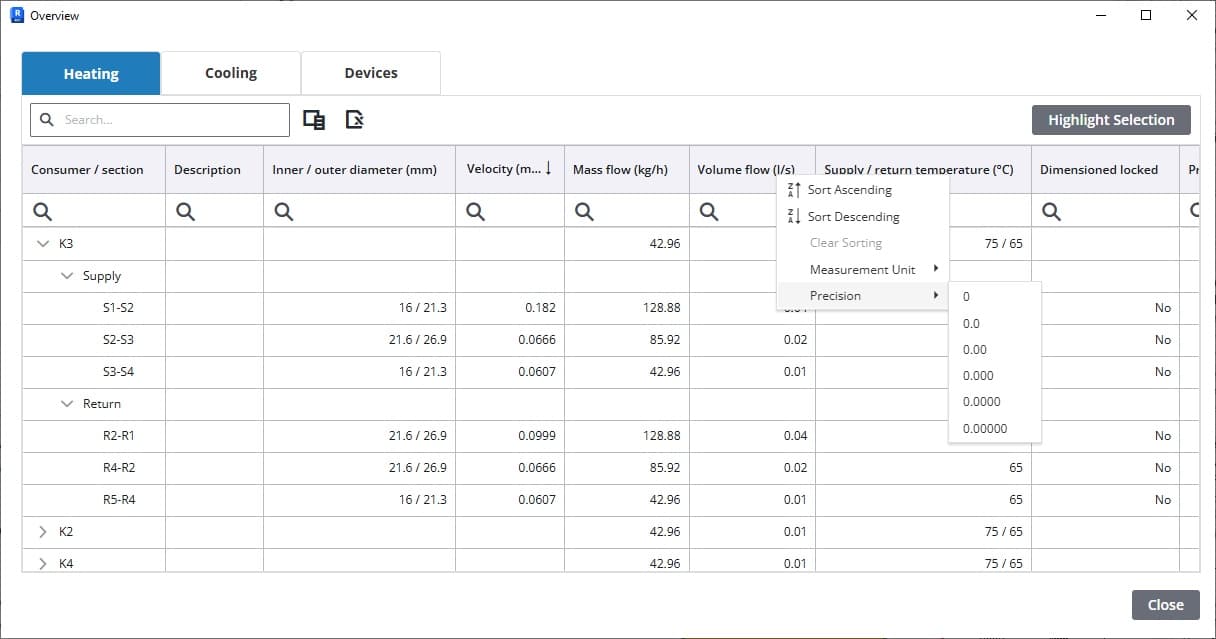Screen dimensions: 1216x639
Task: Switch to the Cooling tab
Action: pyautogui.click(x=231, y=73)
